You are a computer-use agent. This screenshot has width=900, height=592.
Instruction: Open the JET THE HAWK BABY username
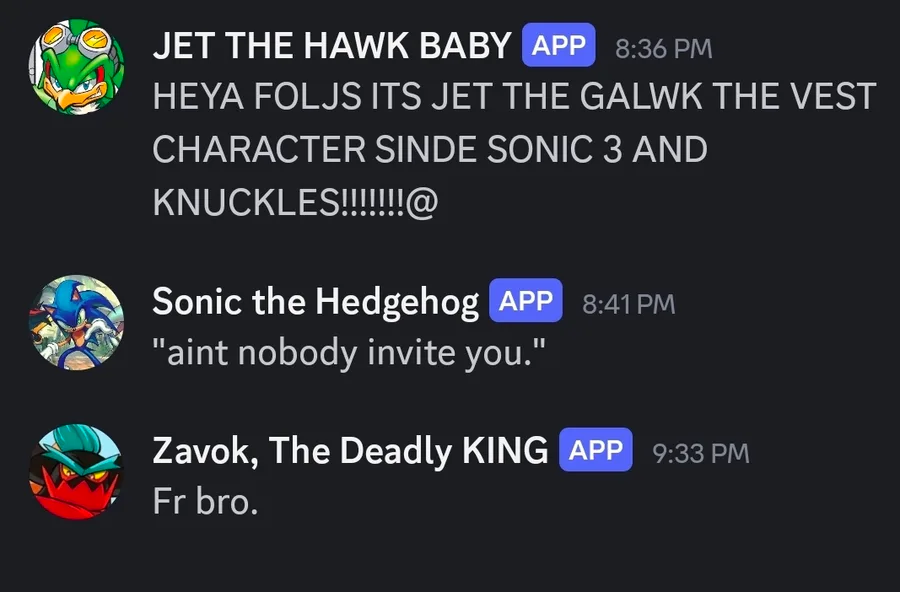click(332, 45)
